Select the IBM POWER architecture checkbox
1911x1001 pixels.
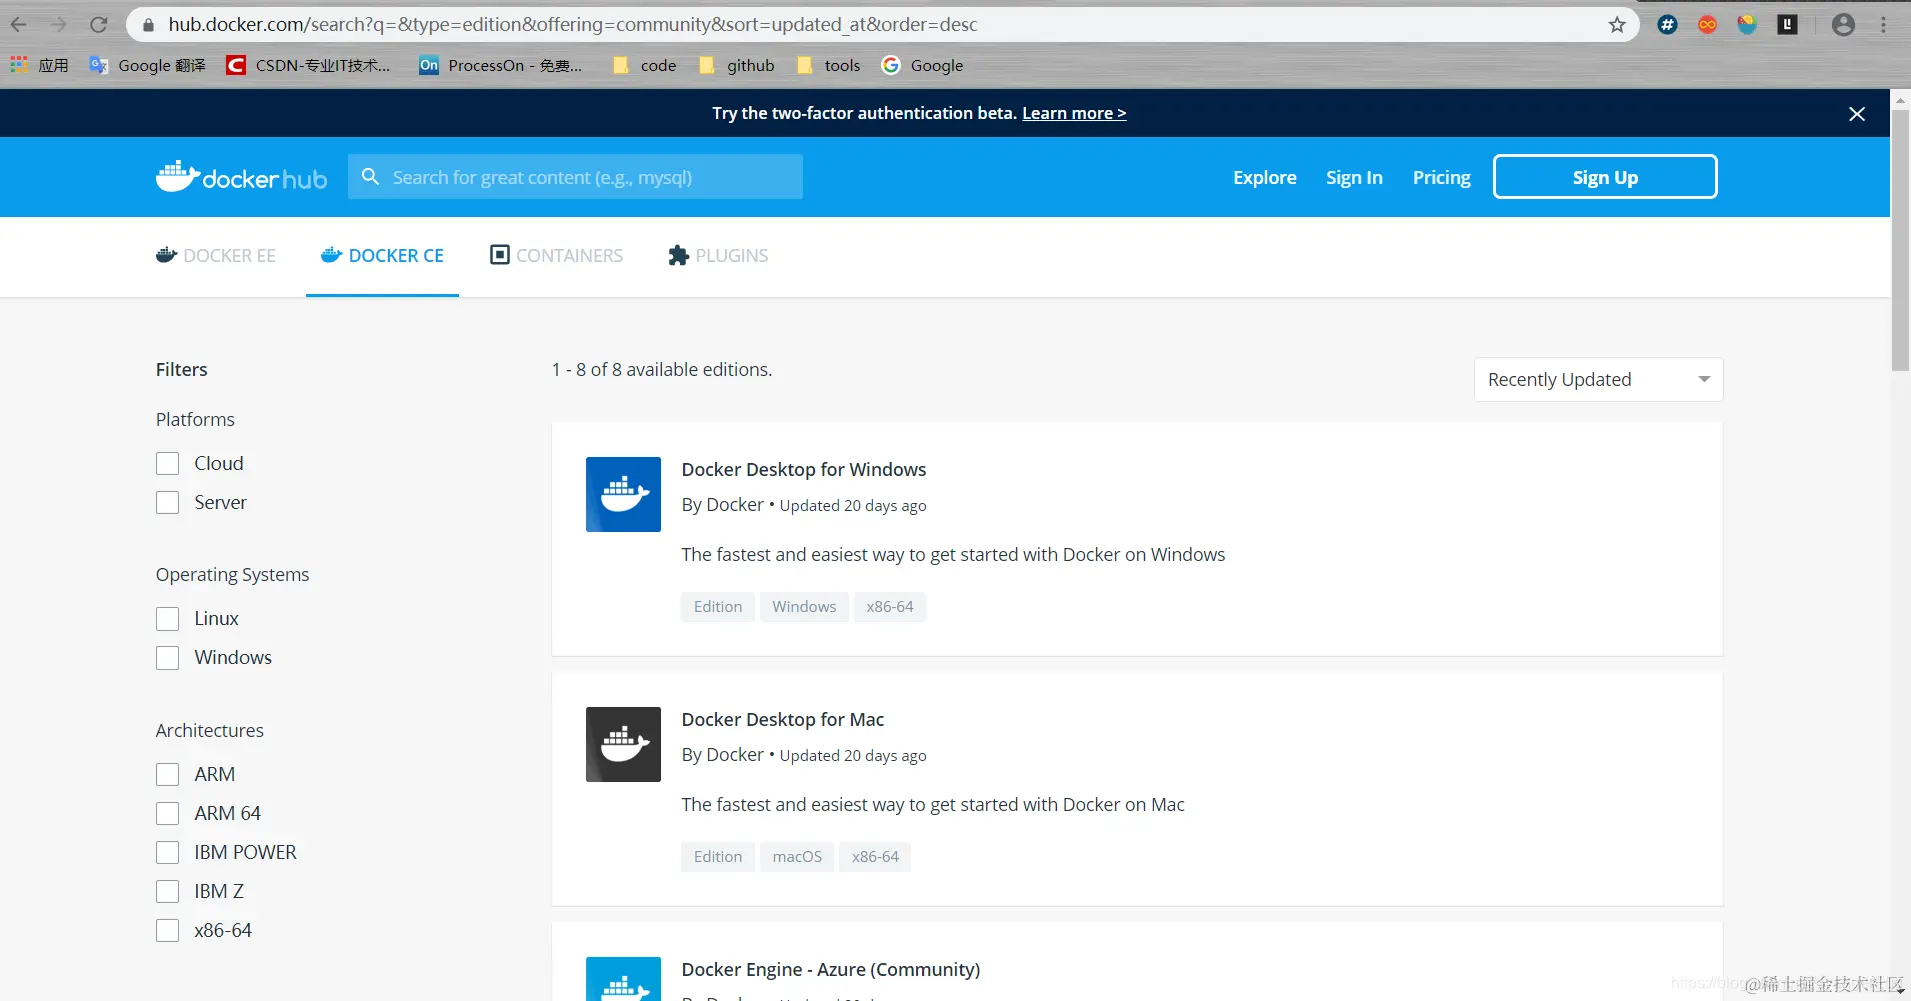(x=167, y=852)
